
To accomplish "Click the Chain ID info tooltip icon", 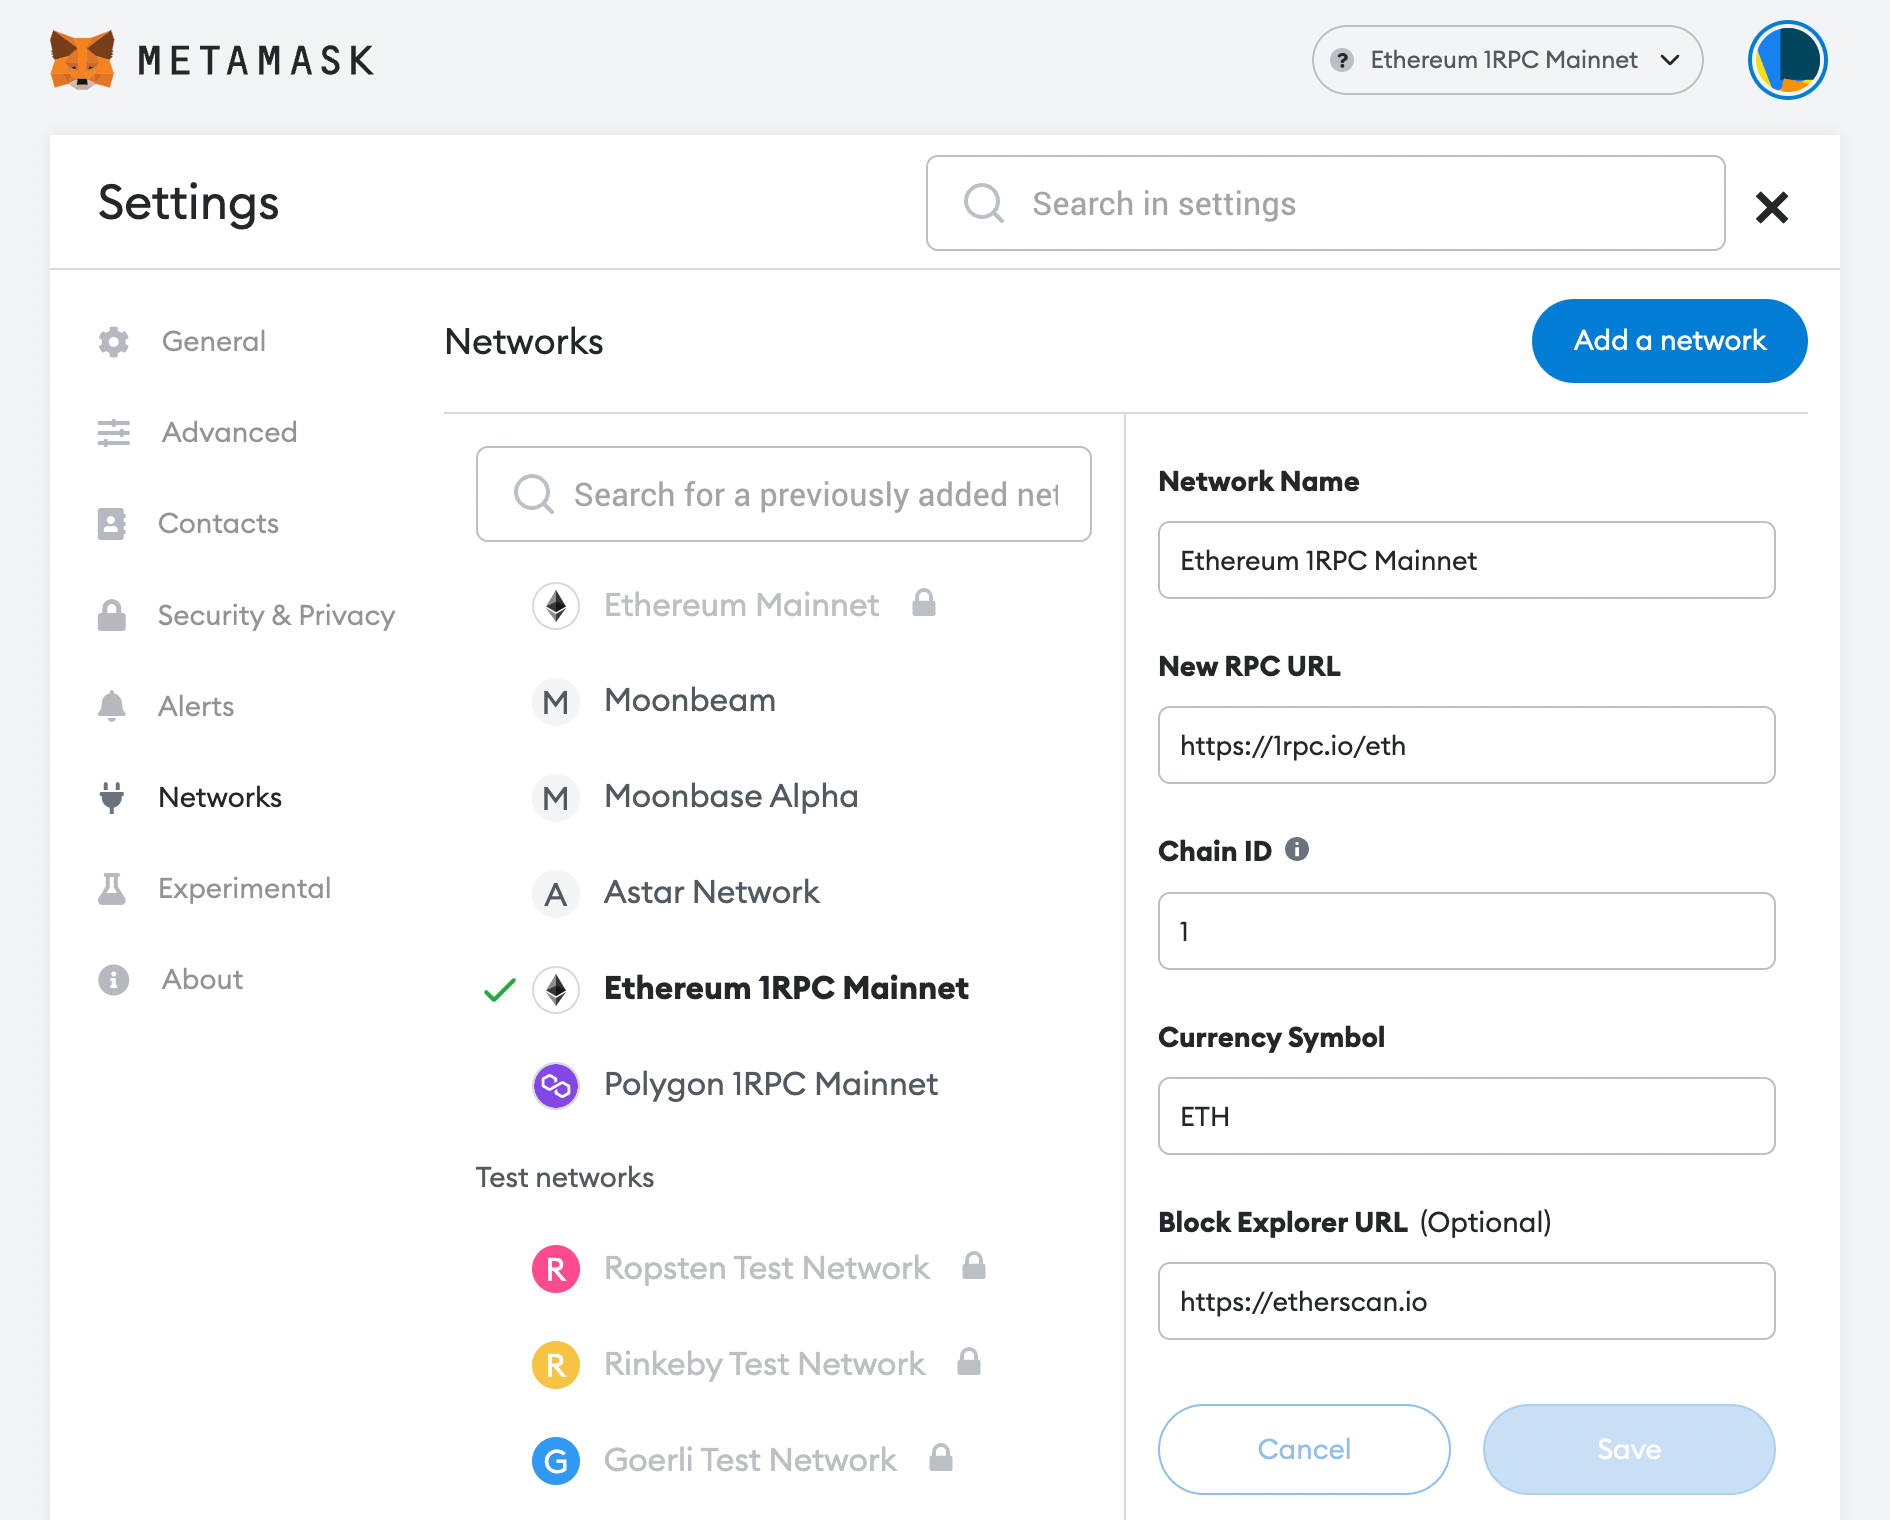I will point(1297,849).
